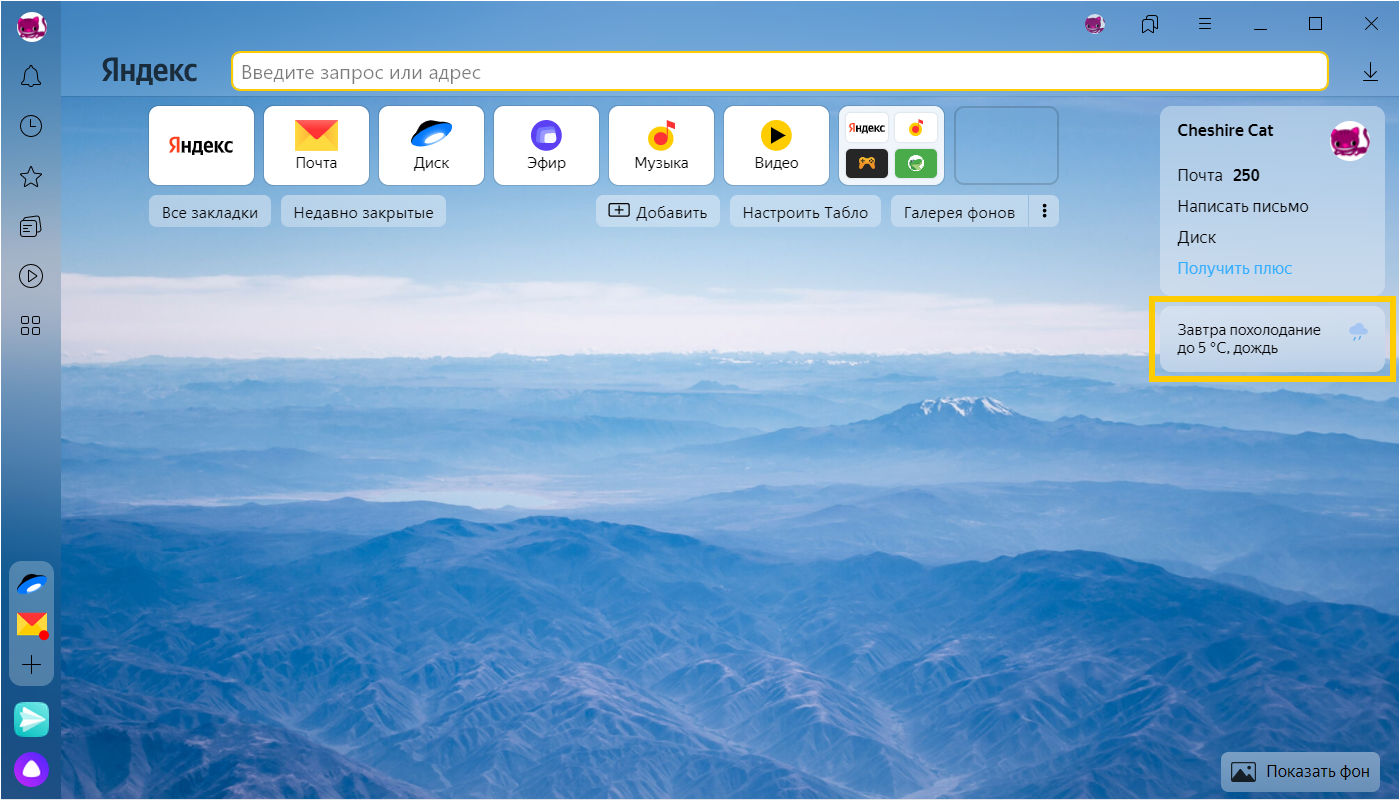Open Mail app with red badge in sidebar

(32, 625)
